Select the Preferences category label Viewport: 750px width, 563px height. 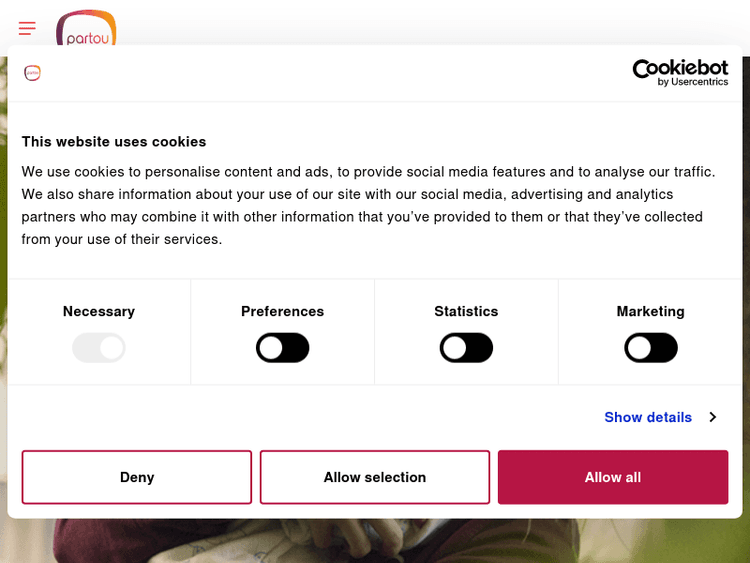pos(283,311)
